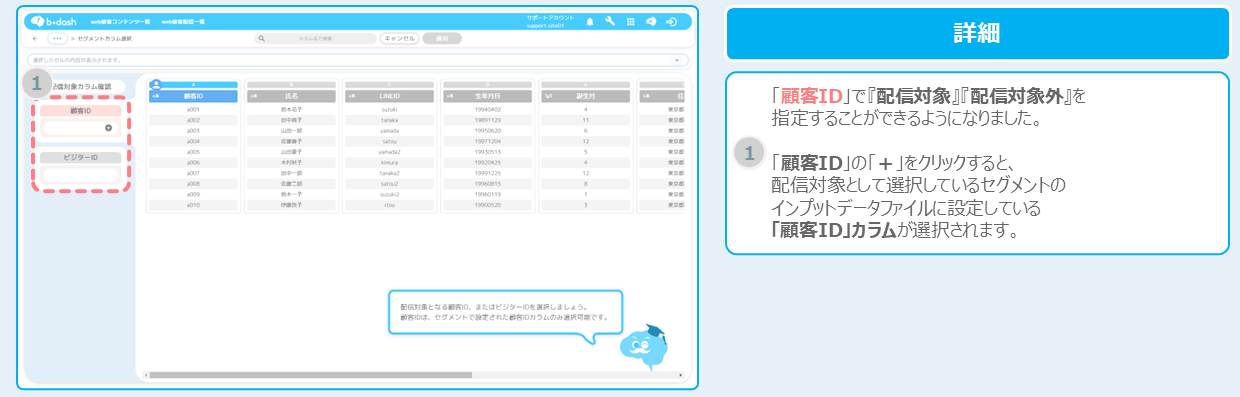The width and height of the screenshot is (1240, 397).
Task: Open the apps grid icon
Action: coord(630,21)
